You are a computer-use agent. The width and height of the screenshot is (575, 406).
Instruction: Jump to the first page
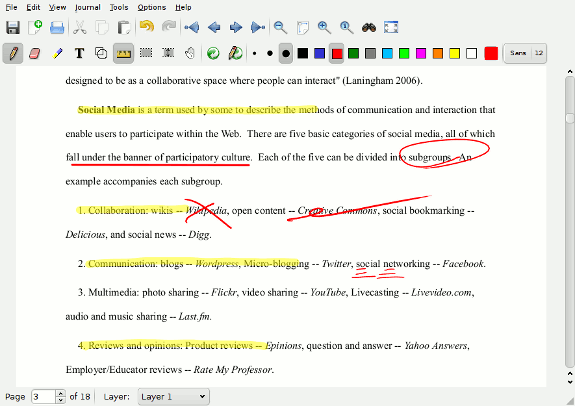(x=191, y=27)
